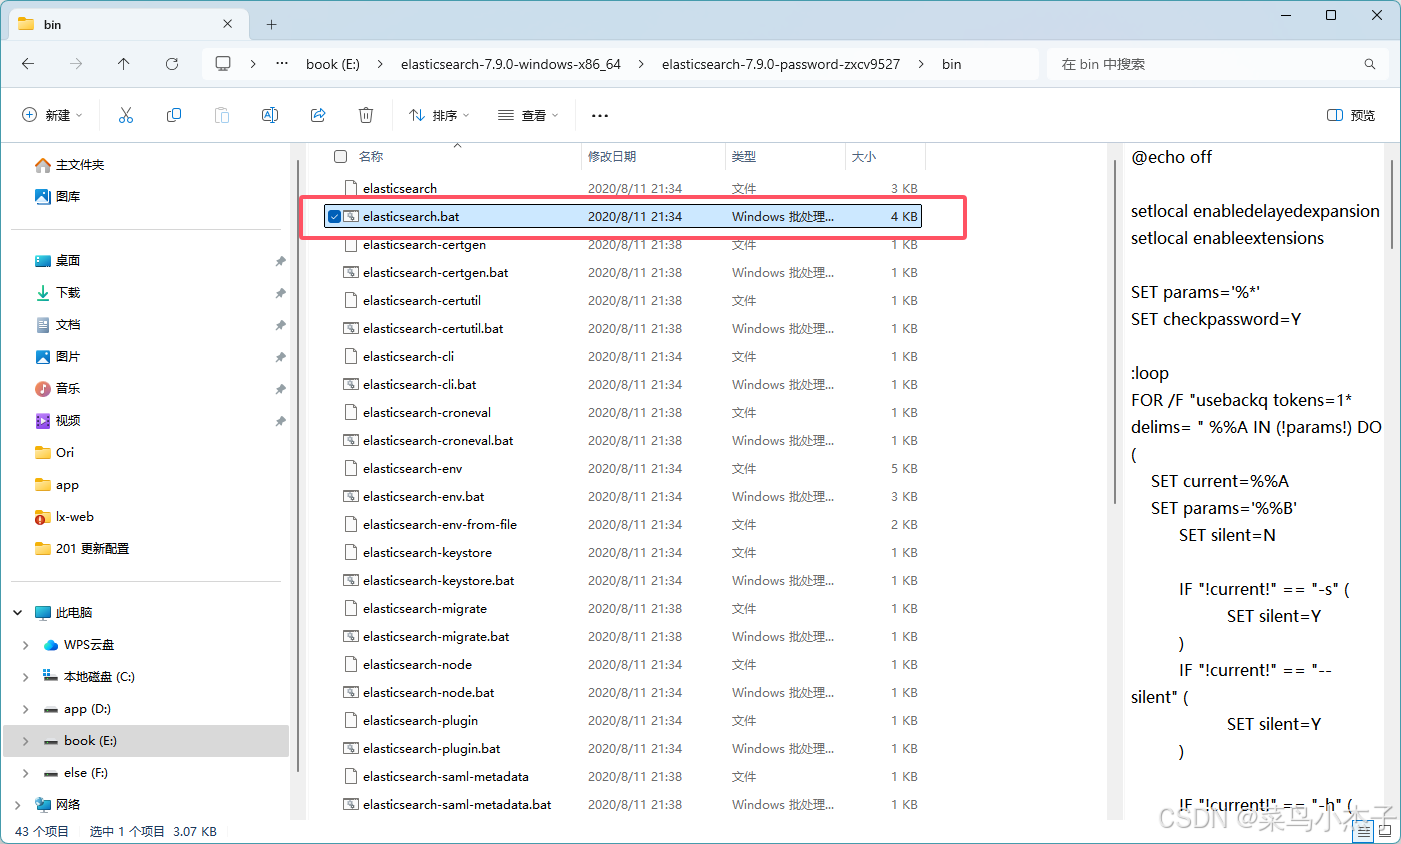Expand the book (E:) drive node
Image resolution: width=1401 pixels, height=844 pixels.
(x=26, y=741)
